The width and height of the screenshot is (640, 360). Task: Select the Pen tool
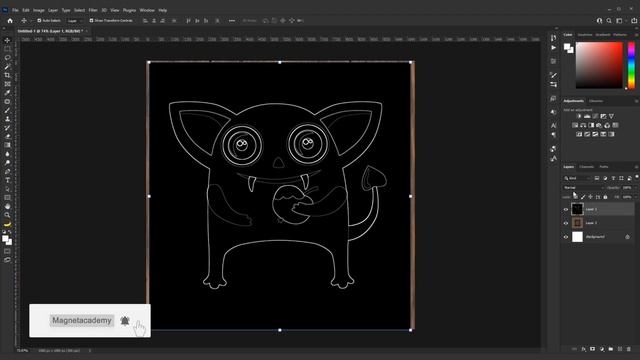pyautogui.click(x=7, y=171)
